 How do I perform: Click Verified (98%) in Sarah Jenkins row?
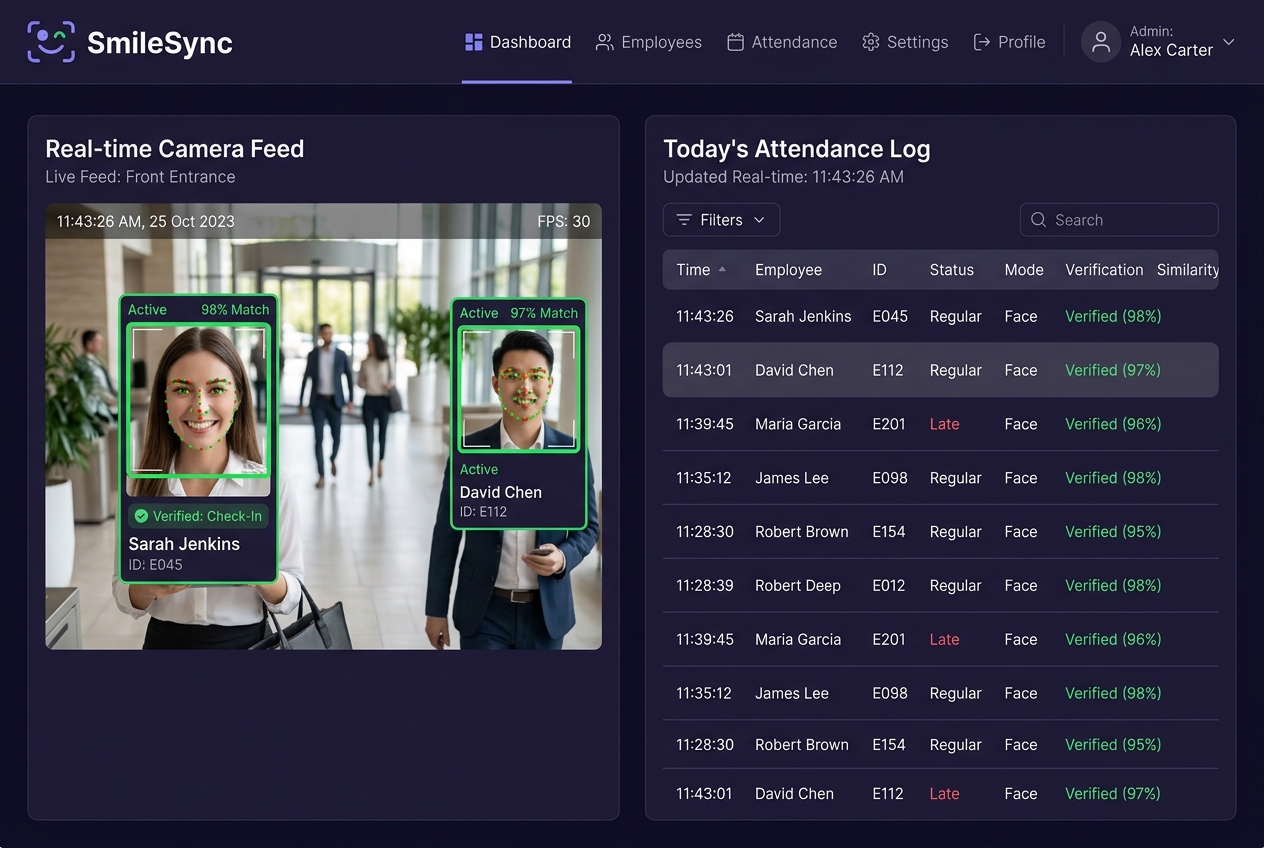point(1113,316)
